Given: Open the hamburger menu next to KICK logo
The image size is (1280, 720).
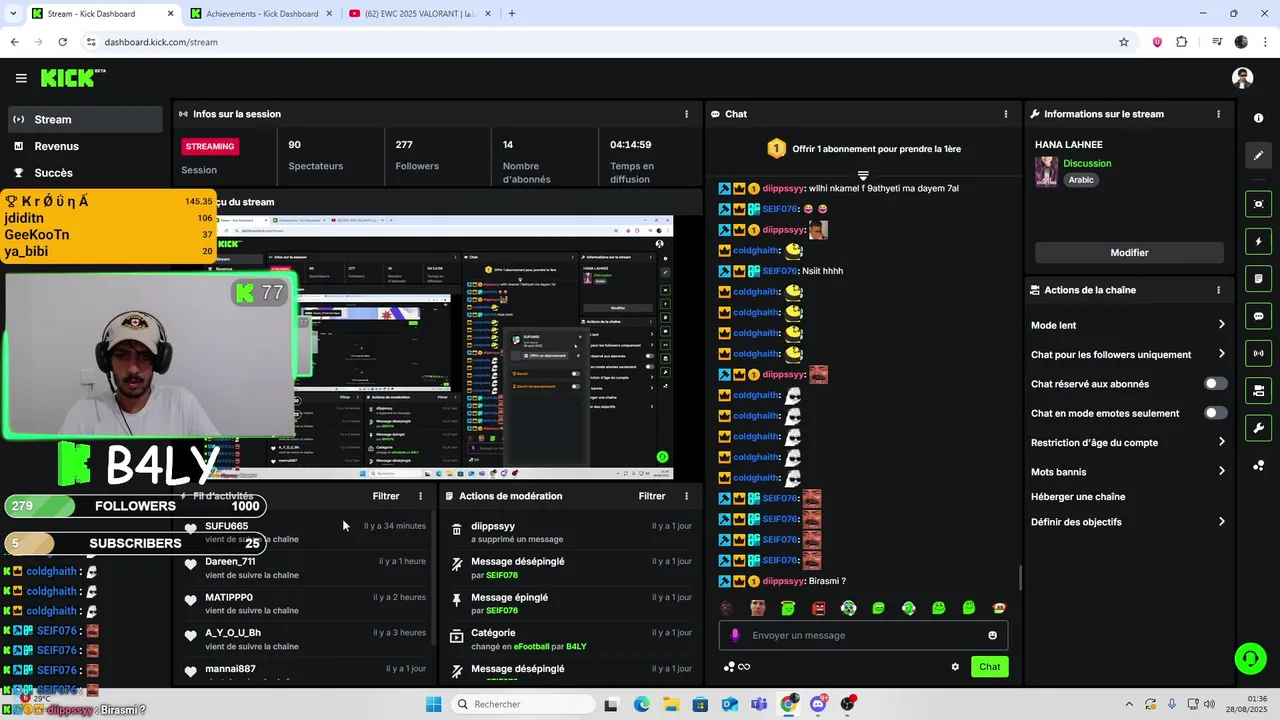Looking at the screenshot, I should [21, 78].
